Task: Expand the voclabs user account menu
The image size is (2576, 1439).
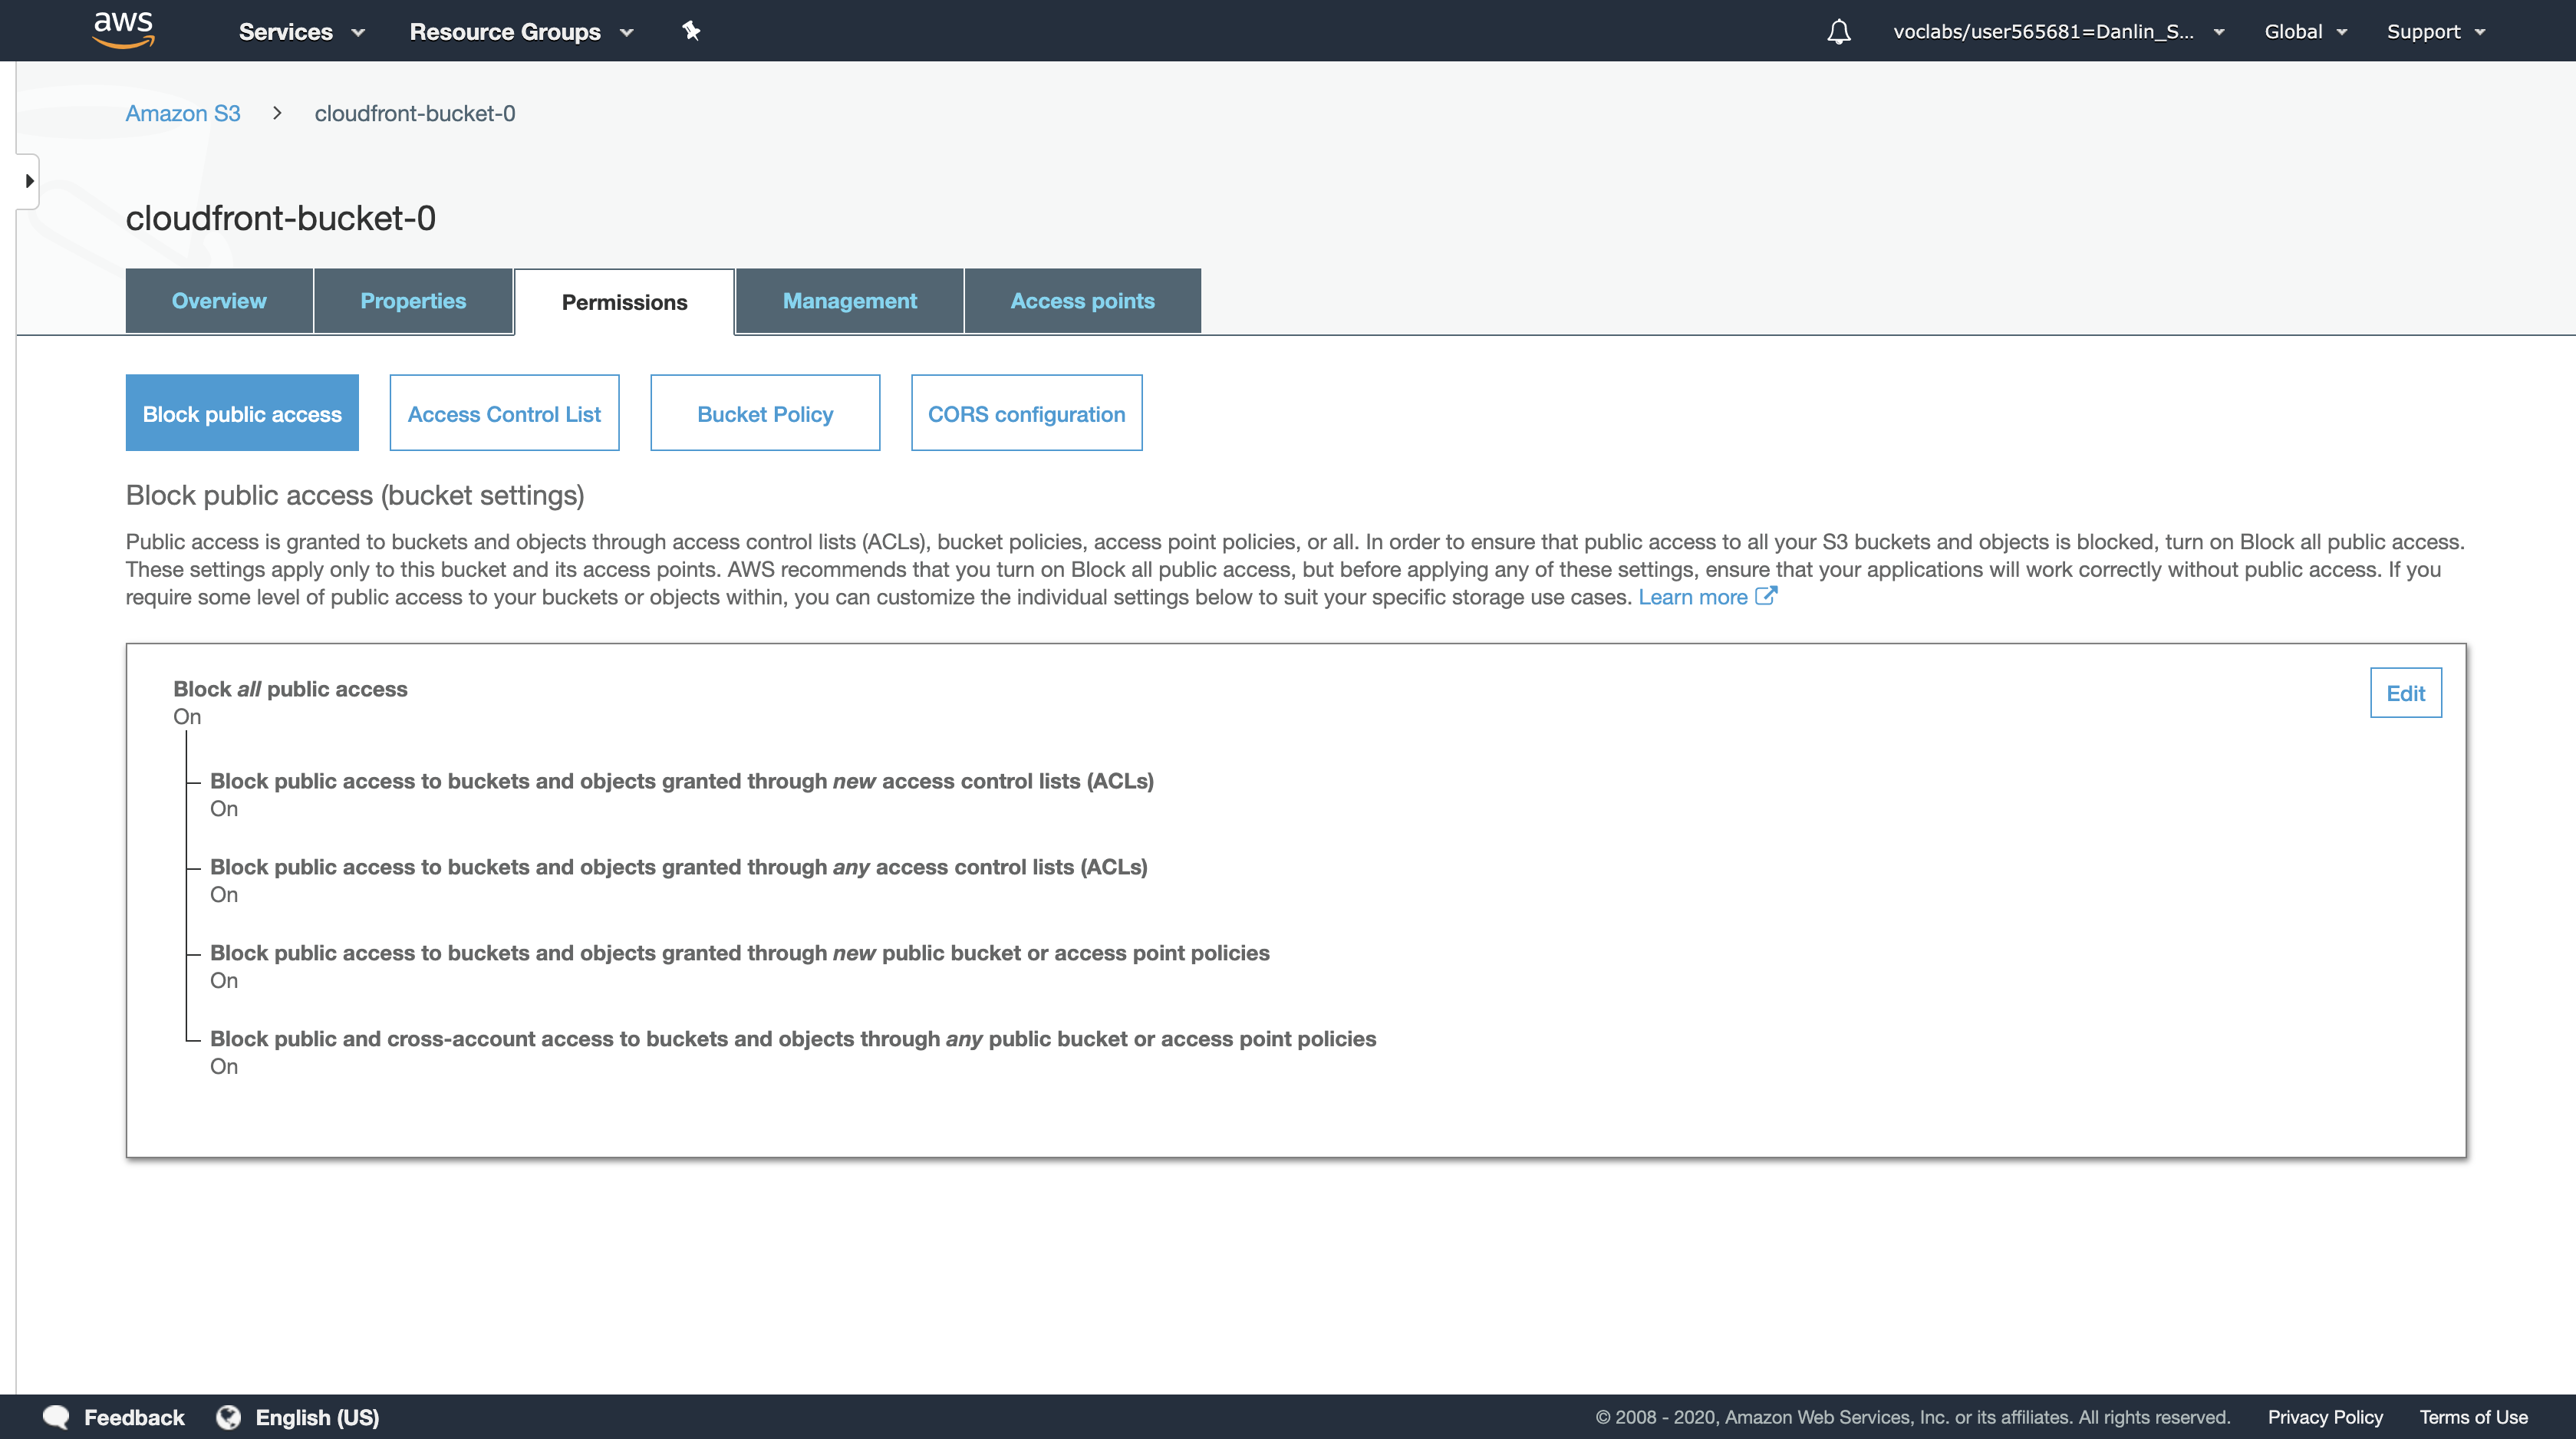Action: click(x=2058, y=32)
